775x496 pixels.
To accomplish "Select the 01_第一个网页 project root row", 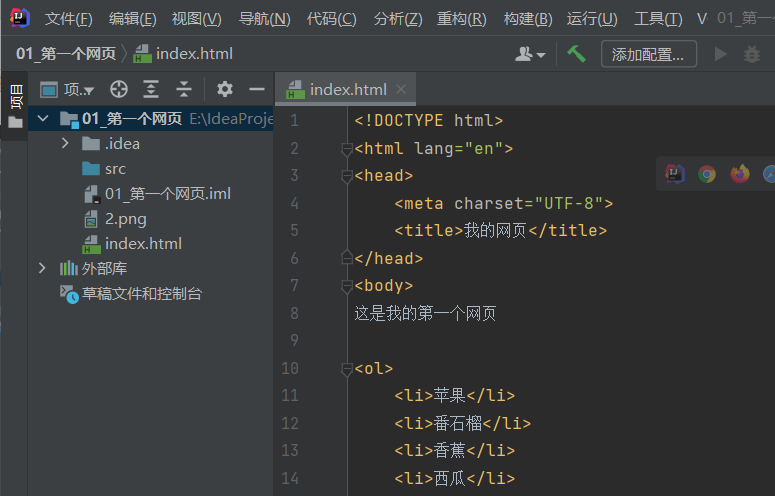I will [151, 119].
